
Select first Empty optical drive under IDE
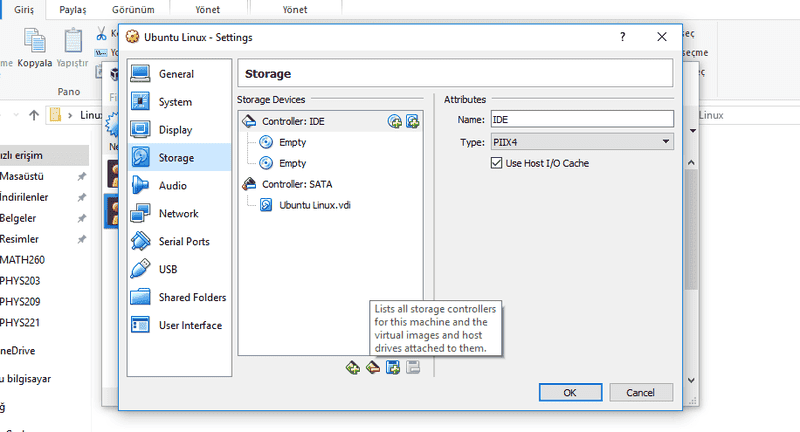[x=292, y=142]
